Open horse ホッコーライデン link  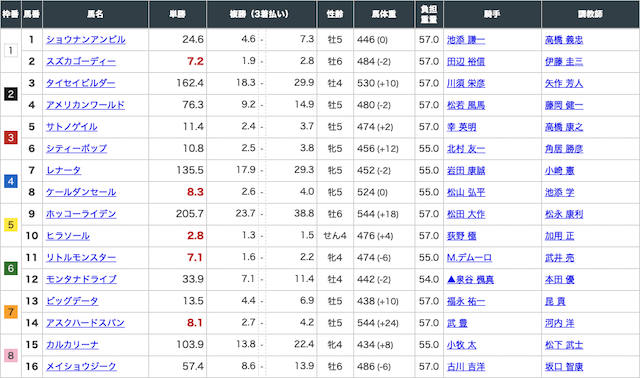tap(81, 214)
